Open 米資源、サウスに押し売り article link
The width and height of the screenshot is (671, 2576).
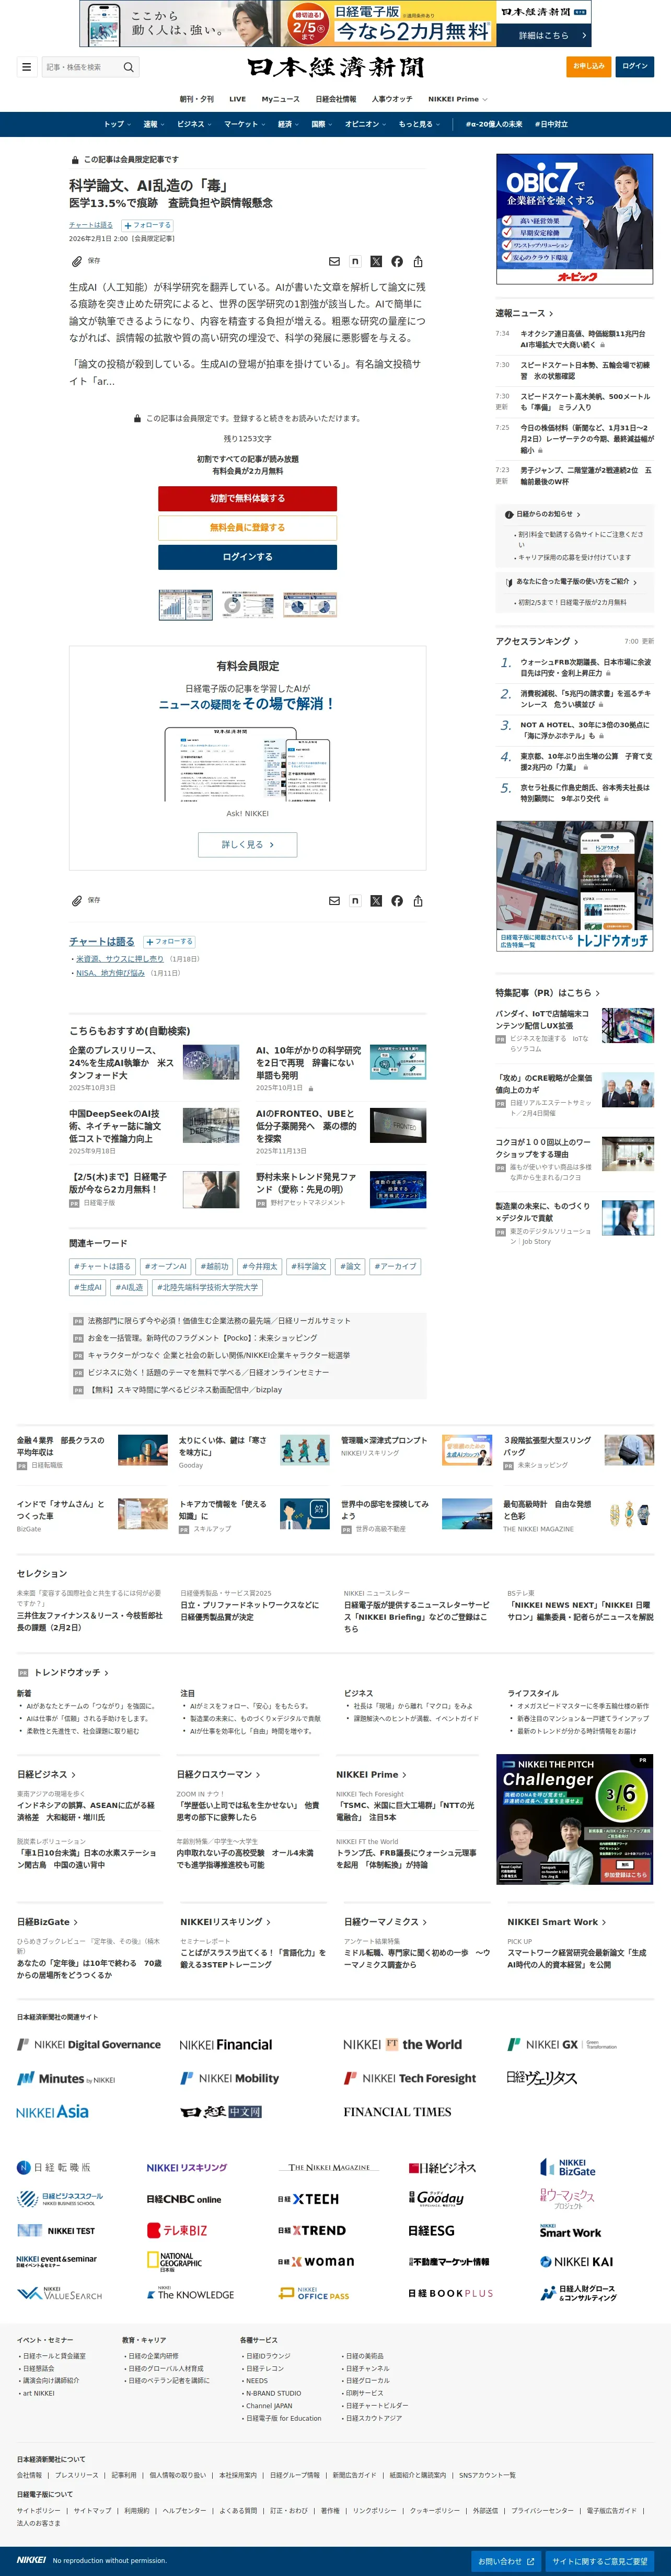point(120,958)
